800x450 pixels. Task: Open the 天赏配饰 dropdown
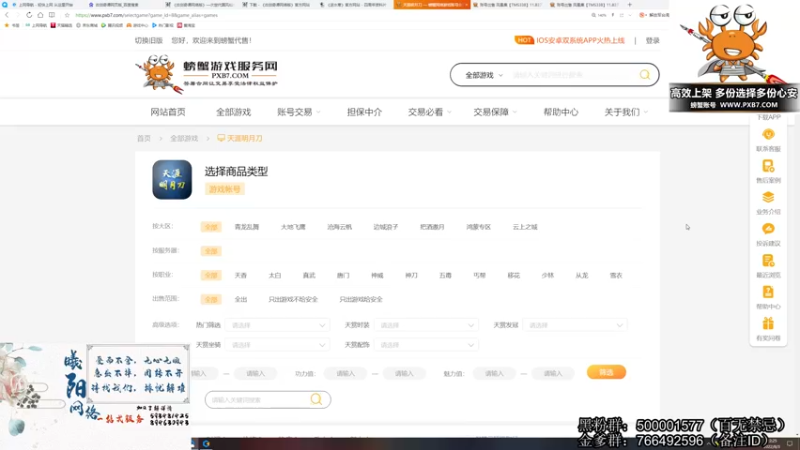pos(426,345)
